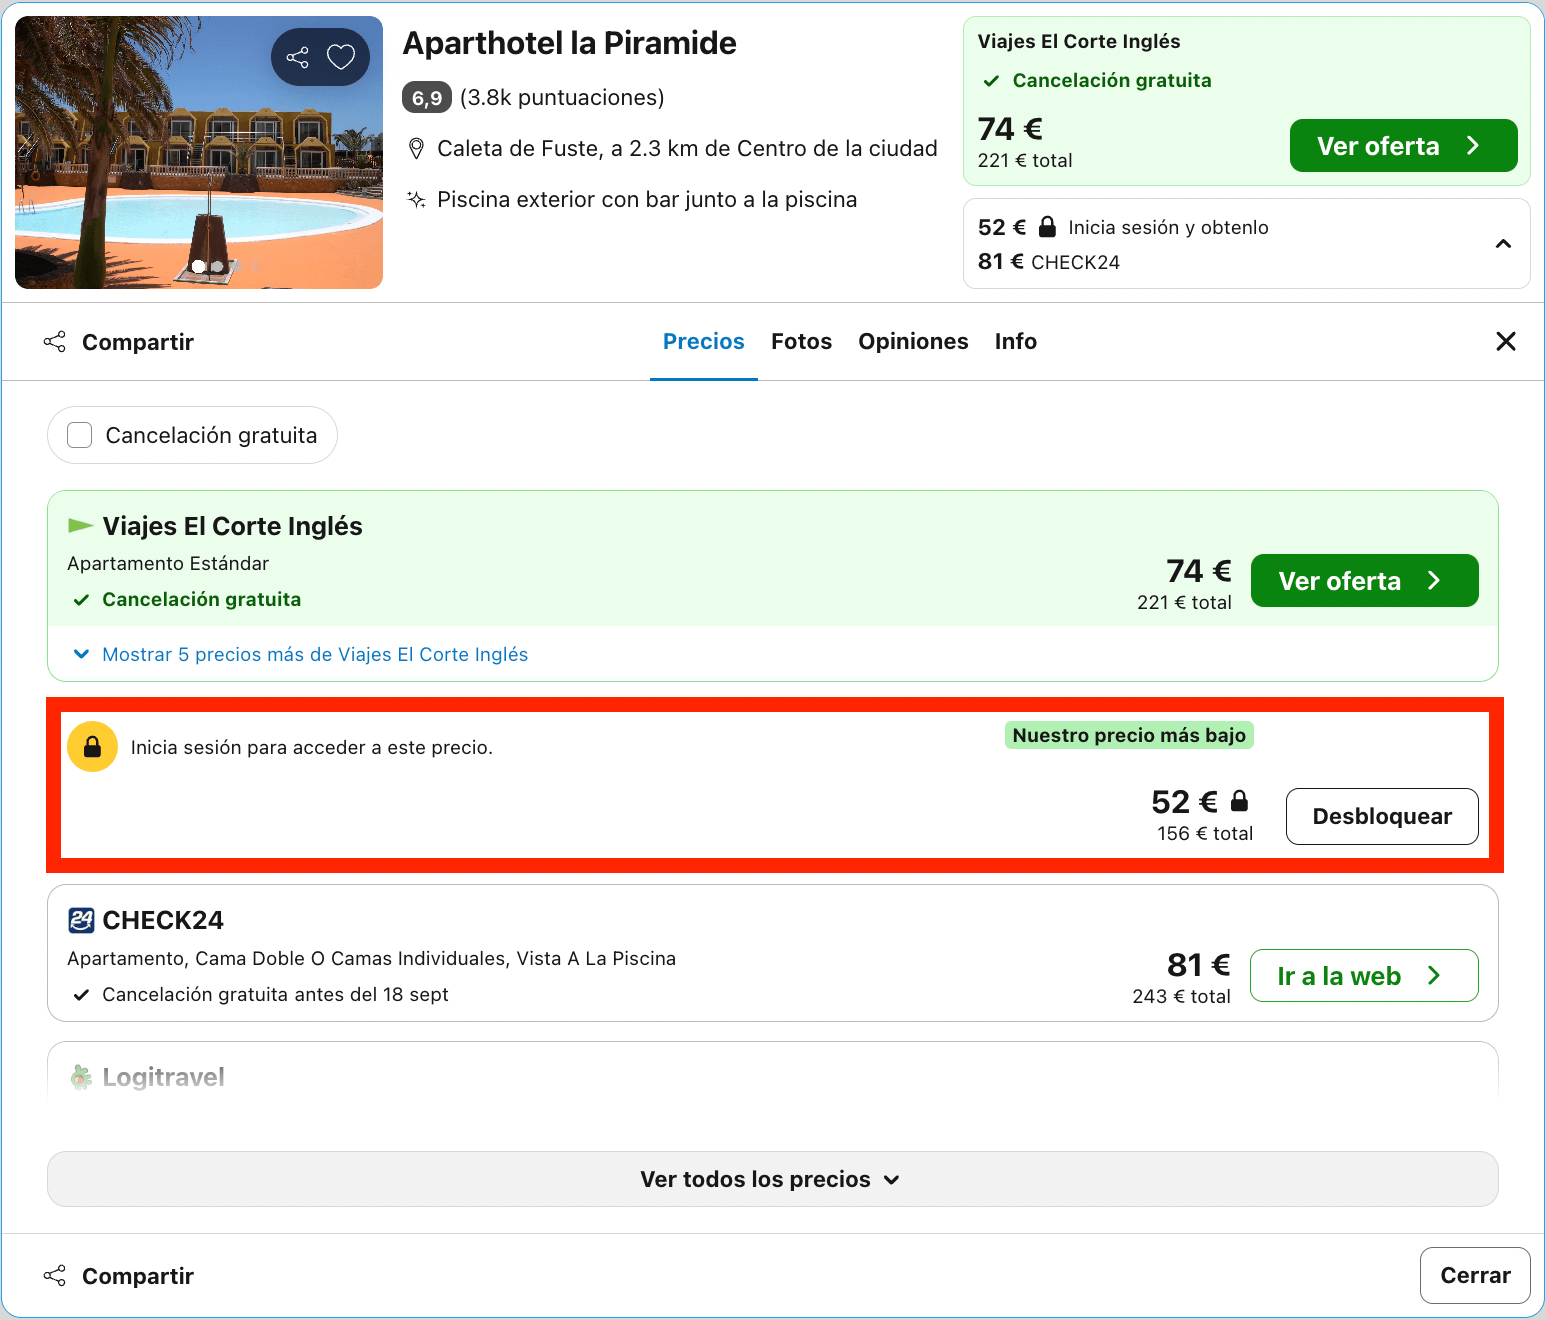Image resolution: width=1546 pixels, height=1320 pixels.
Task: Click the (3.8k puntuaciones) text
Action: (x=562, y=97)
